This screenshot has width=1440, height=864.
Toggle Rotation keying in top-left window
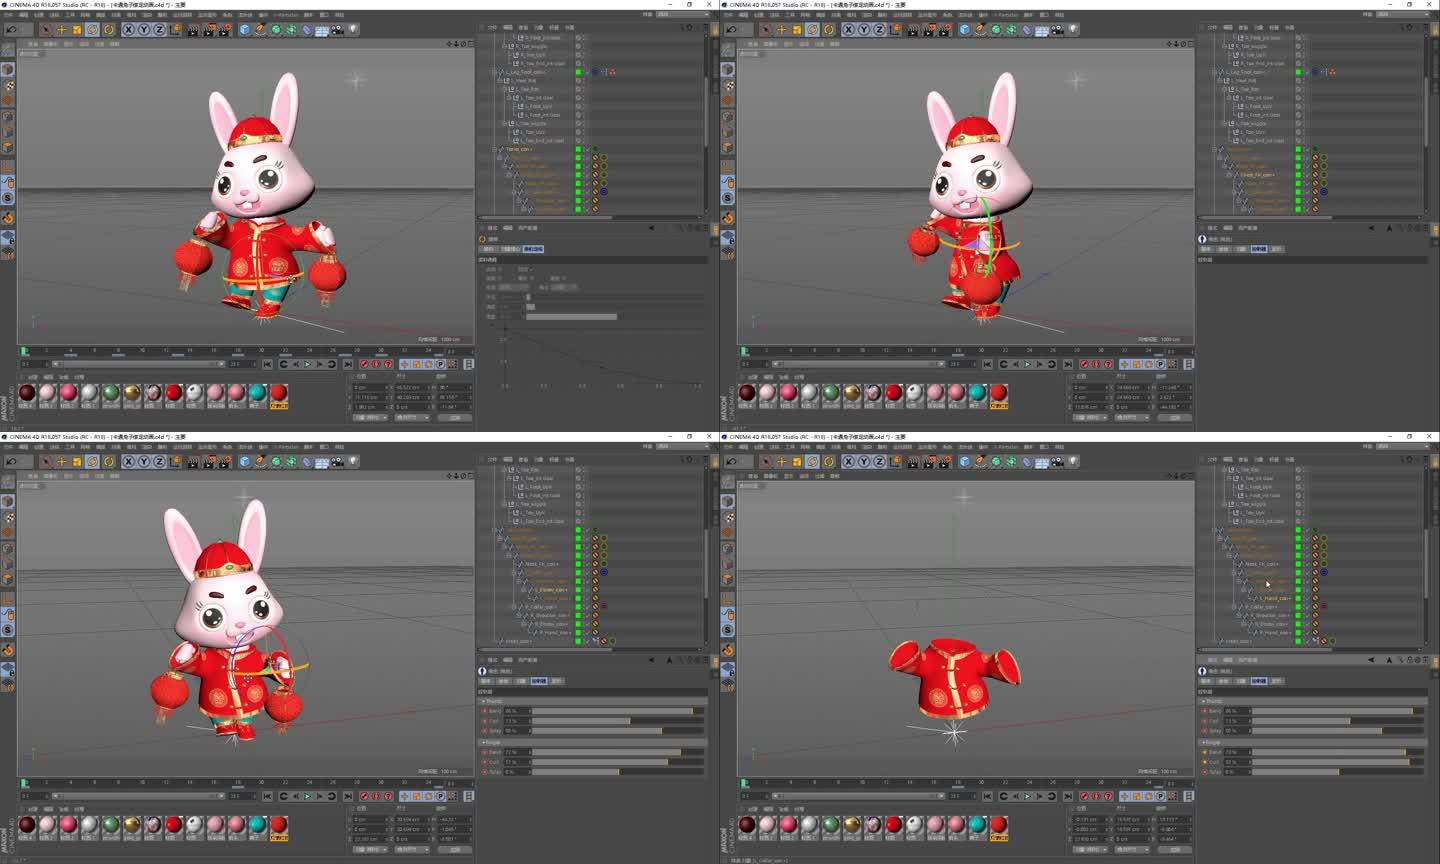(428, 364)
